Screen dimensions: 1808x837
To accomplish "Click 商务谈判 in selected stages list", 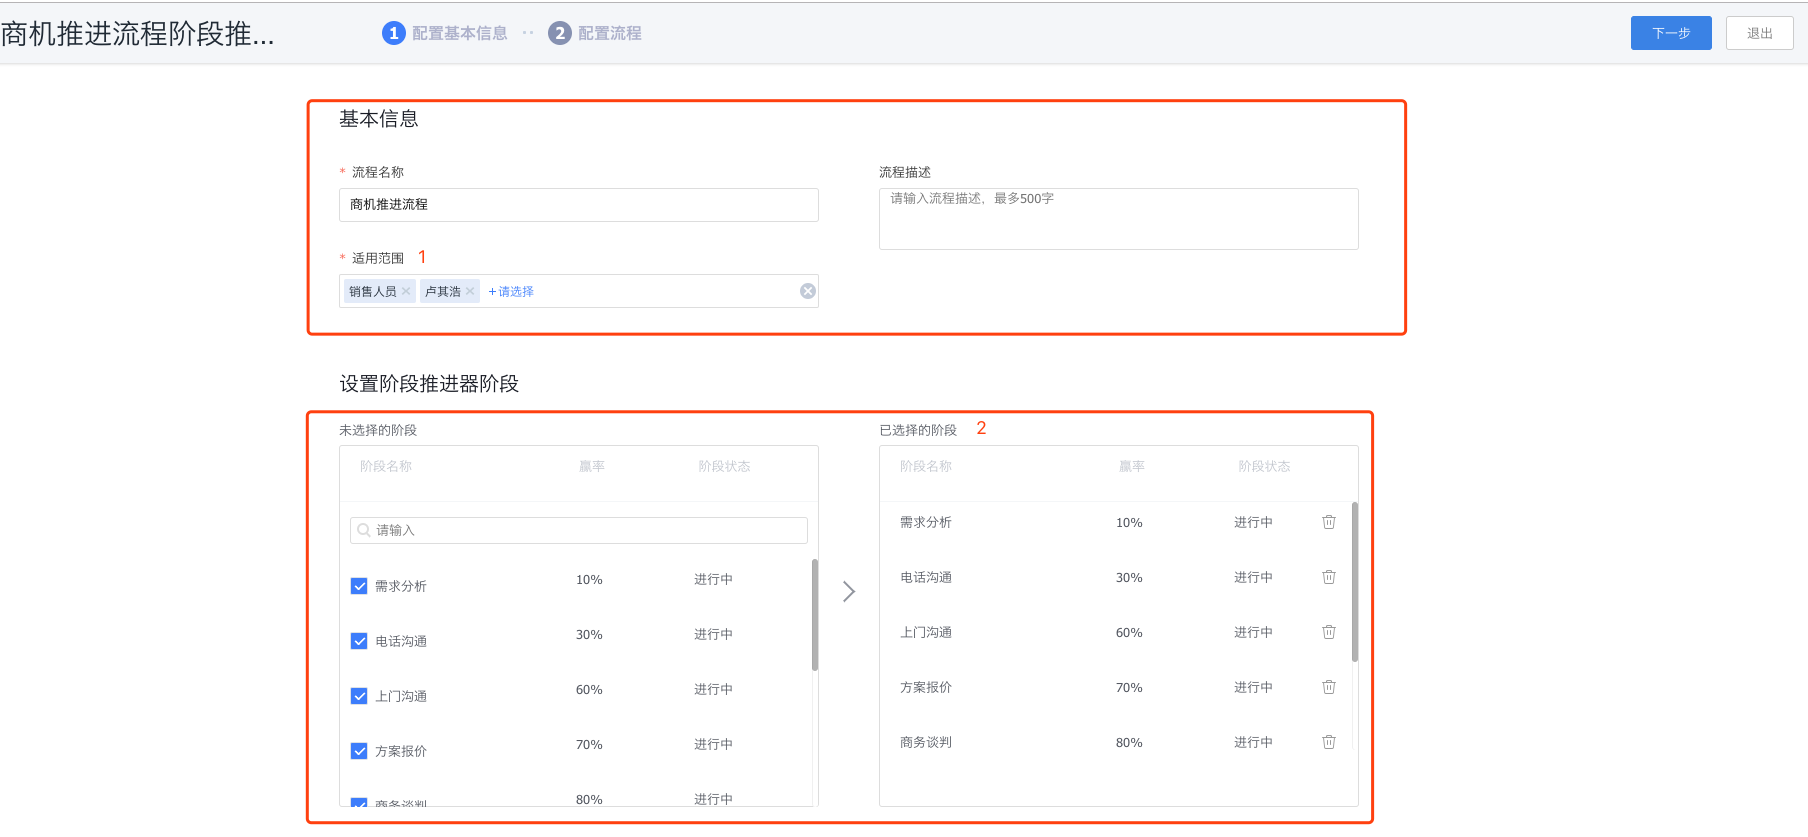I will [926, 742].
